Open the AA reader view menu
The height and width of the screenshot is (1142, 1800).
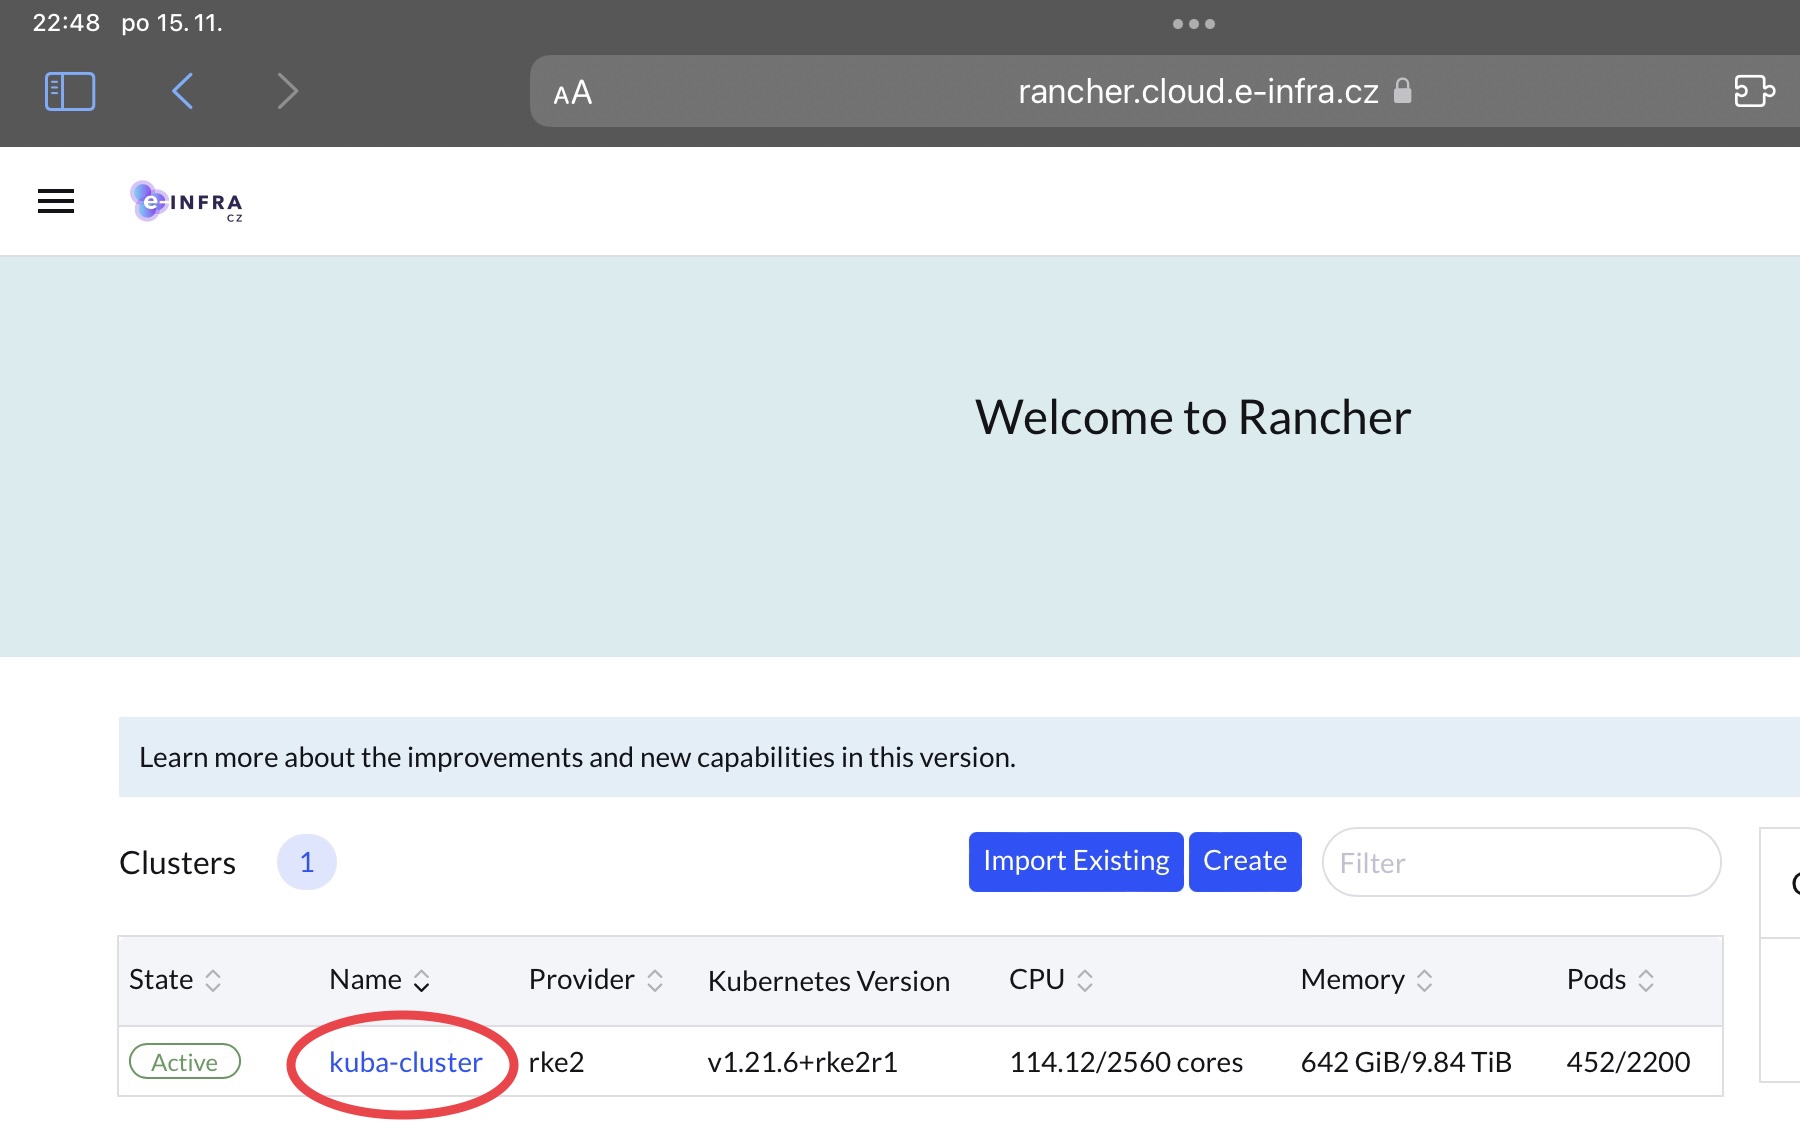click(x=573, y=93)
